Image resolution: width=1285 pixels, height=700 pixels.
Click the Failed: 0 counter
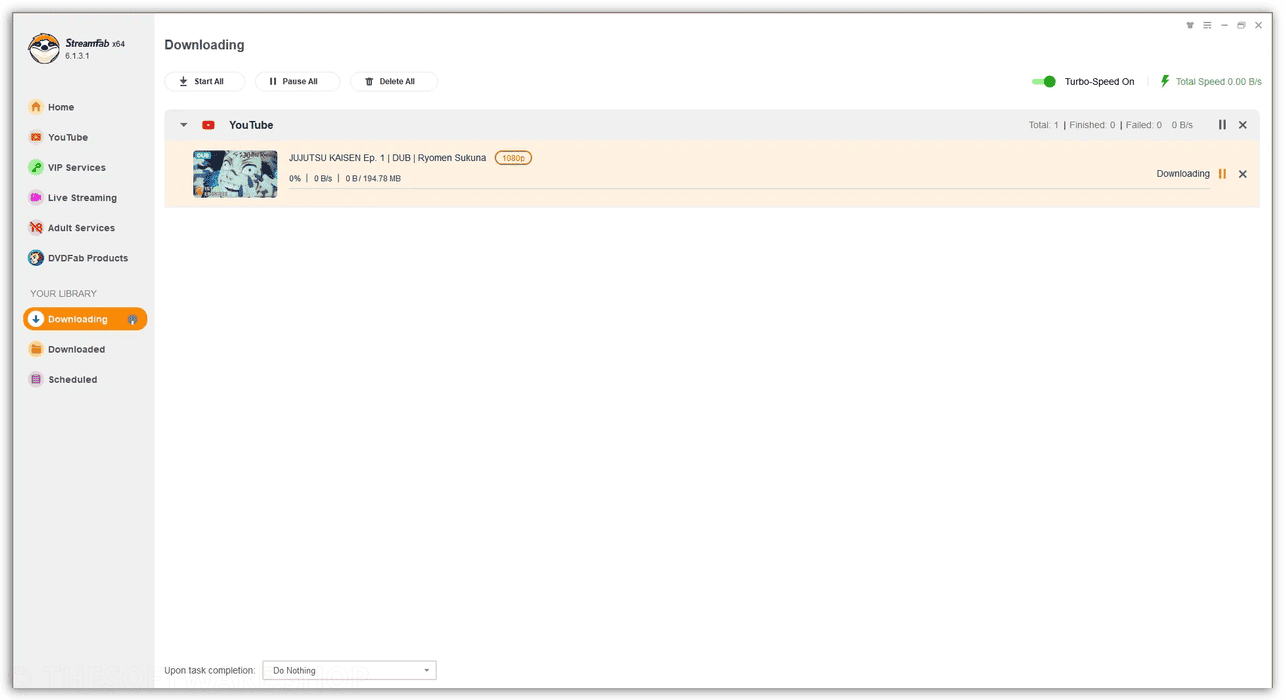1144,125
